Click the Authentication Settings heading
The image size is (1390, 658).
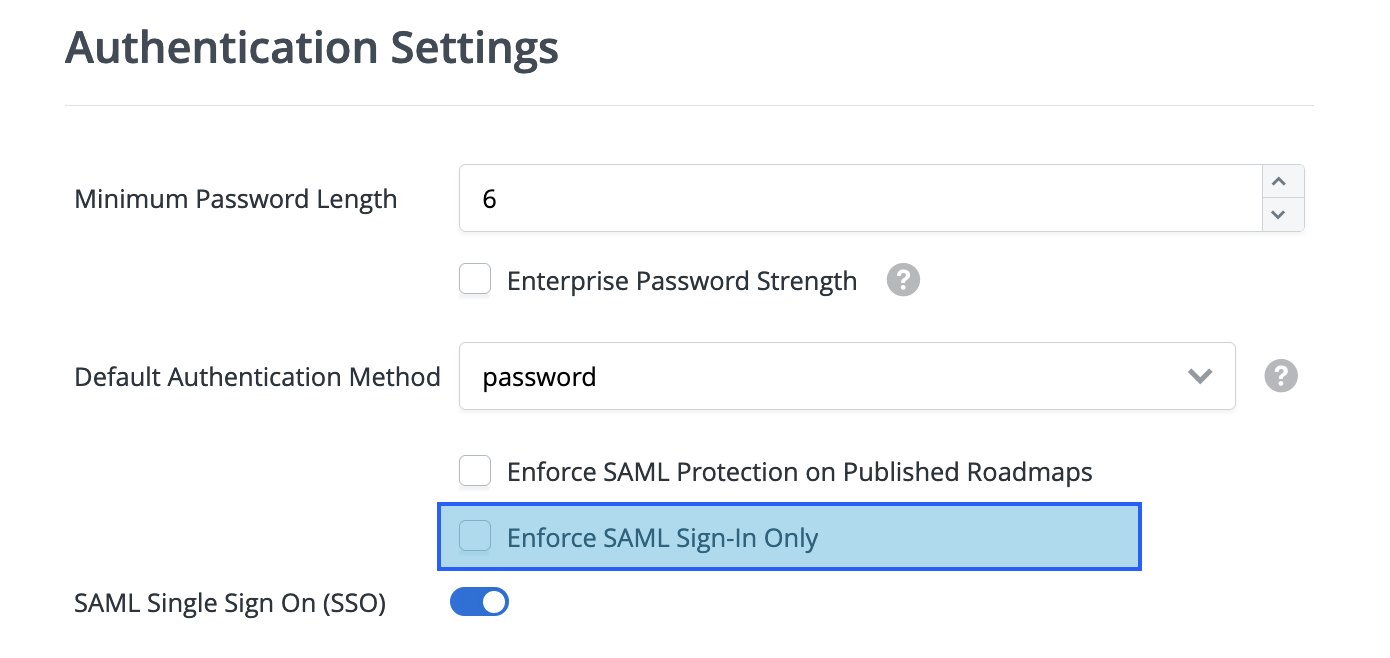312,47
